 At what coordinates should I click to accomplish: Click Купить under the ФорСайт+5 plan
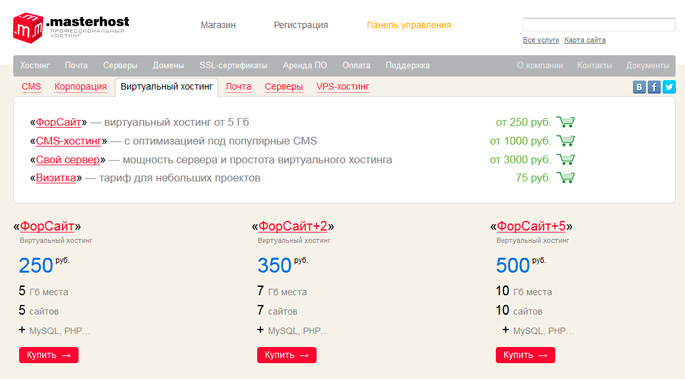point(525,355)
